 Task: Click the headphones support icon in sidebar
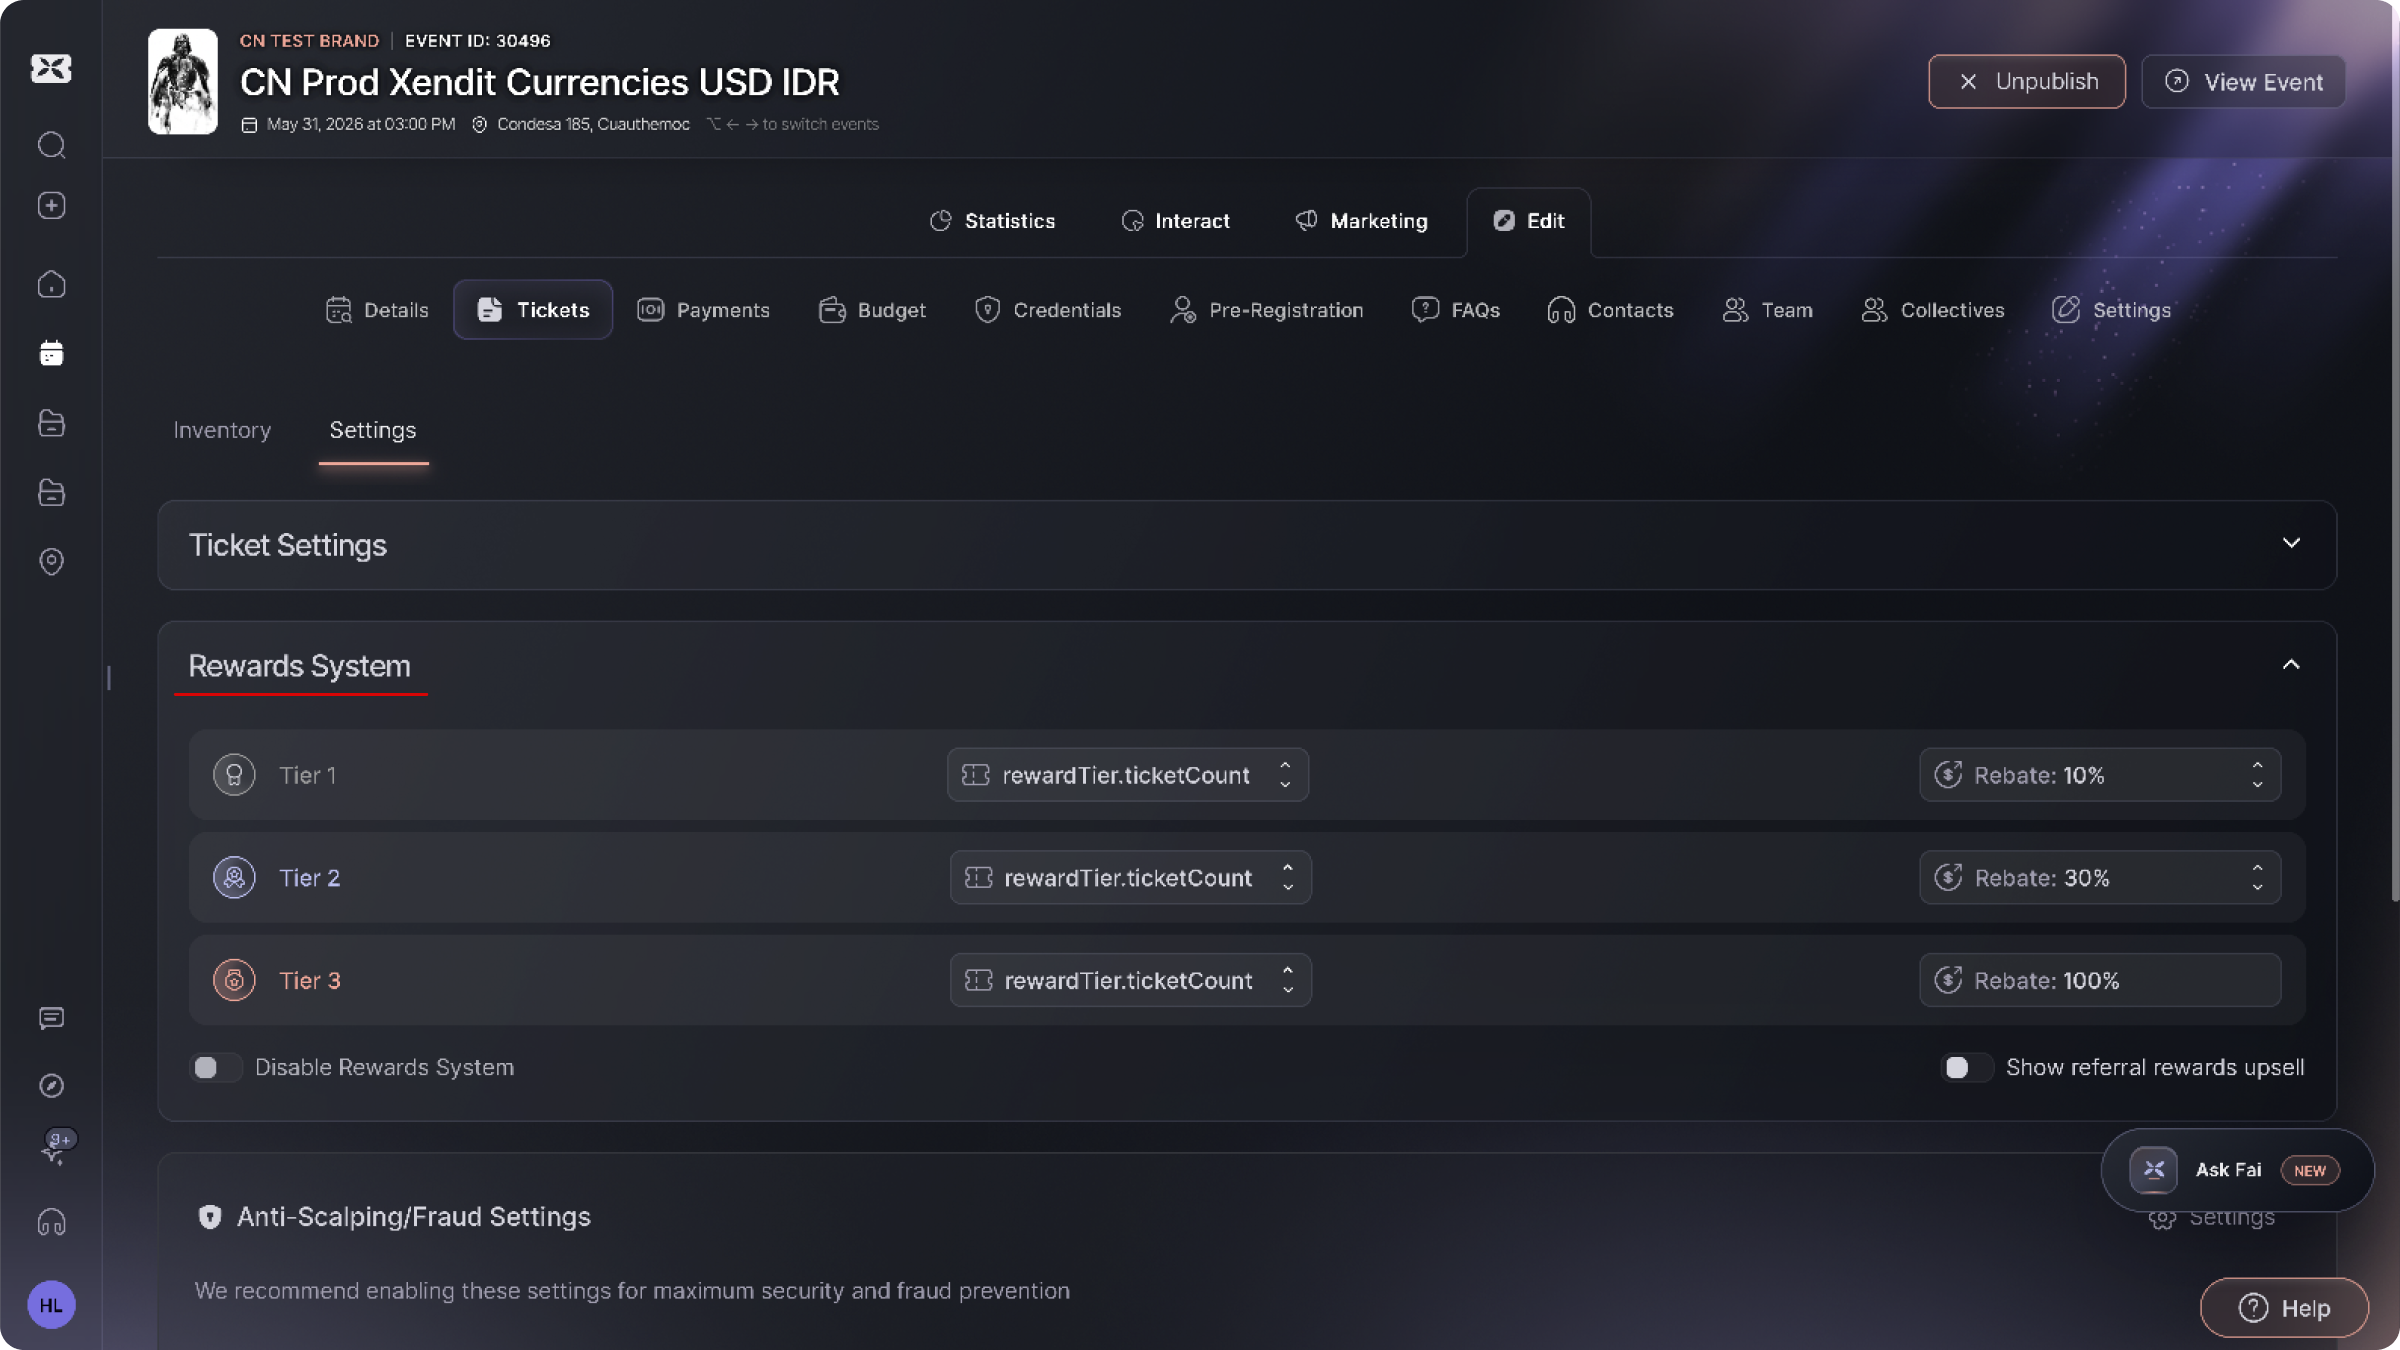52,1222
